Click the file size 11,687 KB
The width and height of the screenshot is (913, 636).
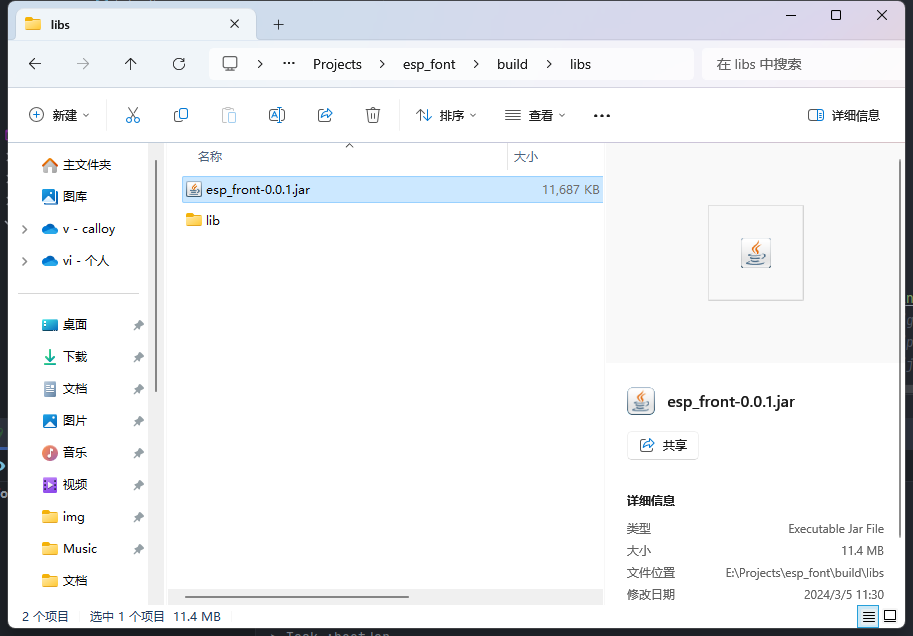pos(570,190)
